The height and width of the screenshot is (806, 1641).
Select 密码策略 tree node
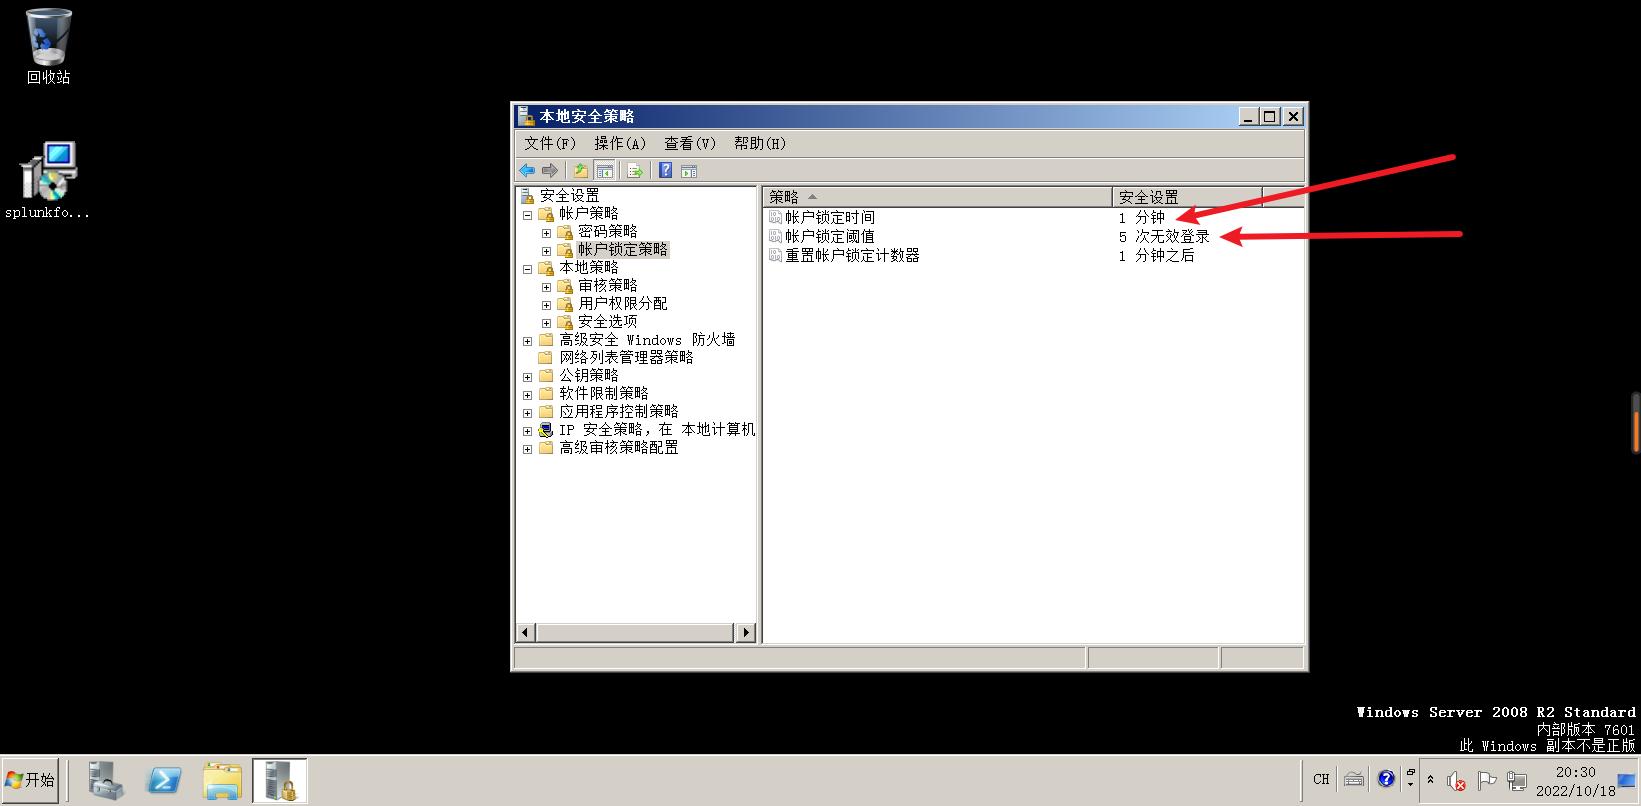[607, 231]
